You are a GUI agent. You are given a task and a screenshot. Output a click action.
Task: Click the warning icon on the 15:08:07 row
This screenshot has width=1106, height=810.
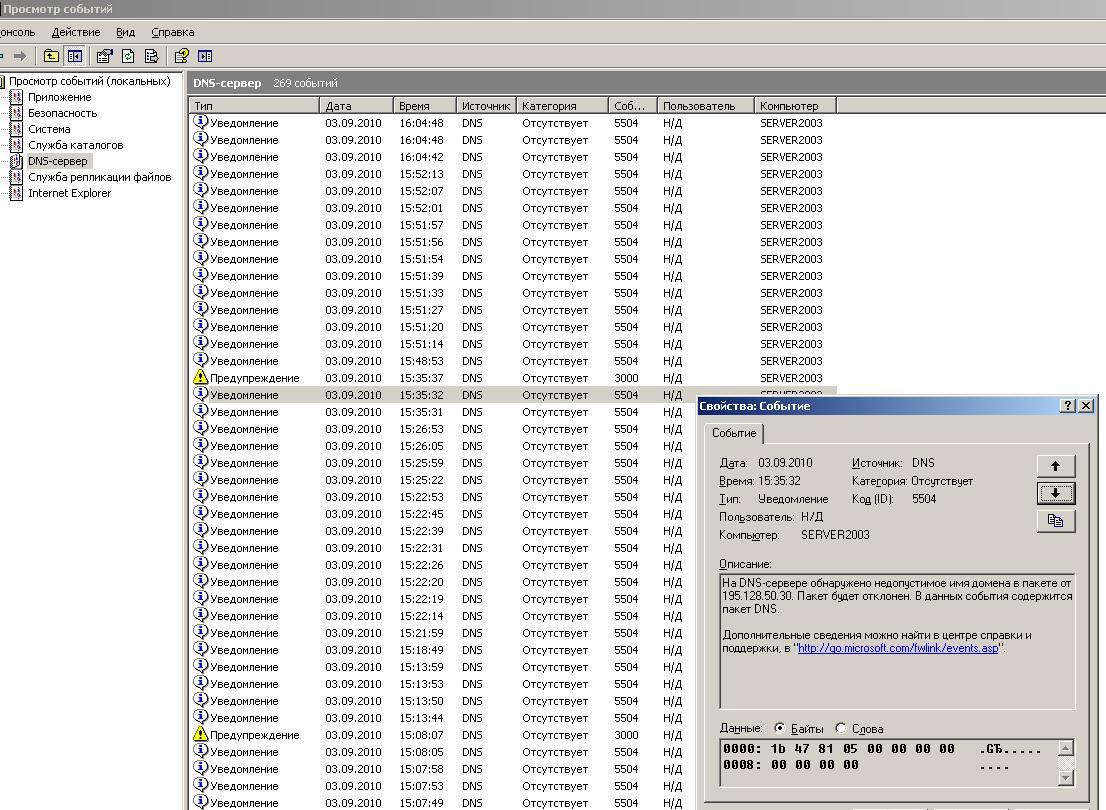(200, 735)
